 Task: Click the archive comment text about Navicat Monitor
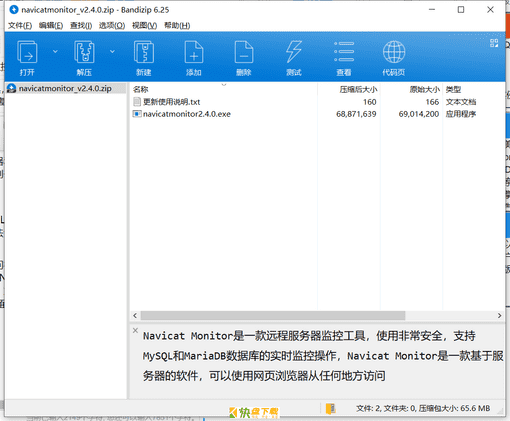(323, 356)
